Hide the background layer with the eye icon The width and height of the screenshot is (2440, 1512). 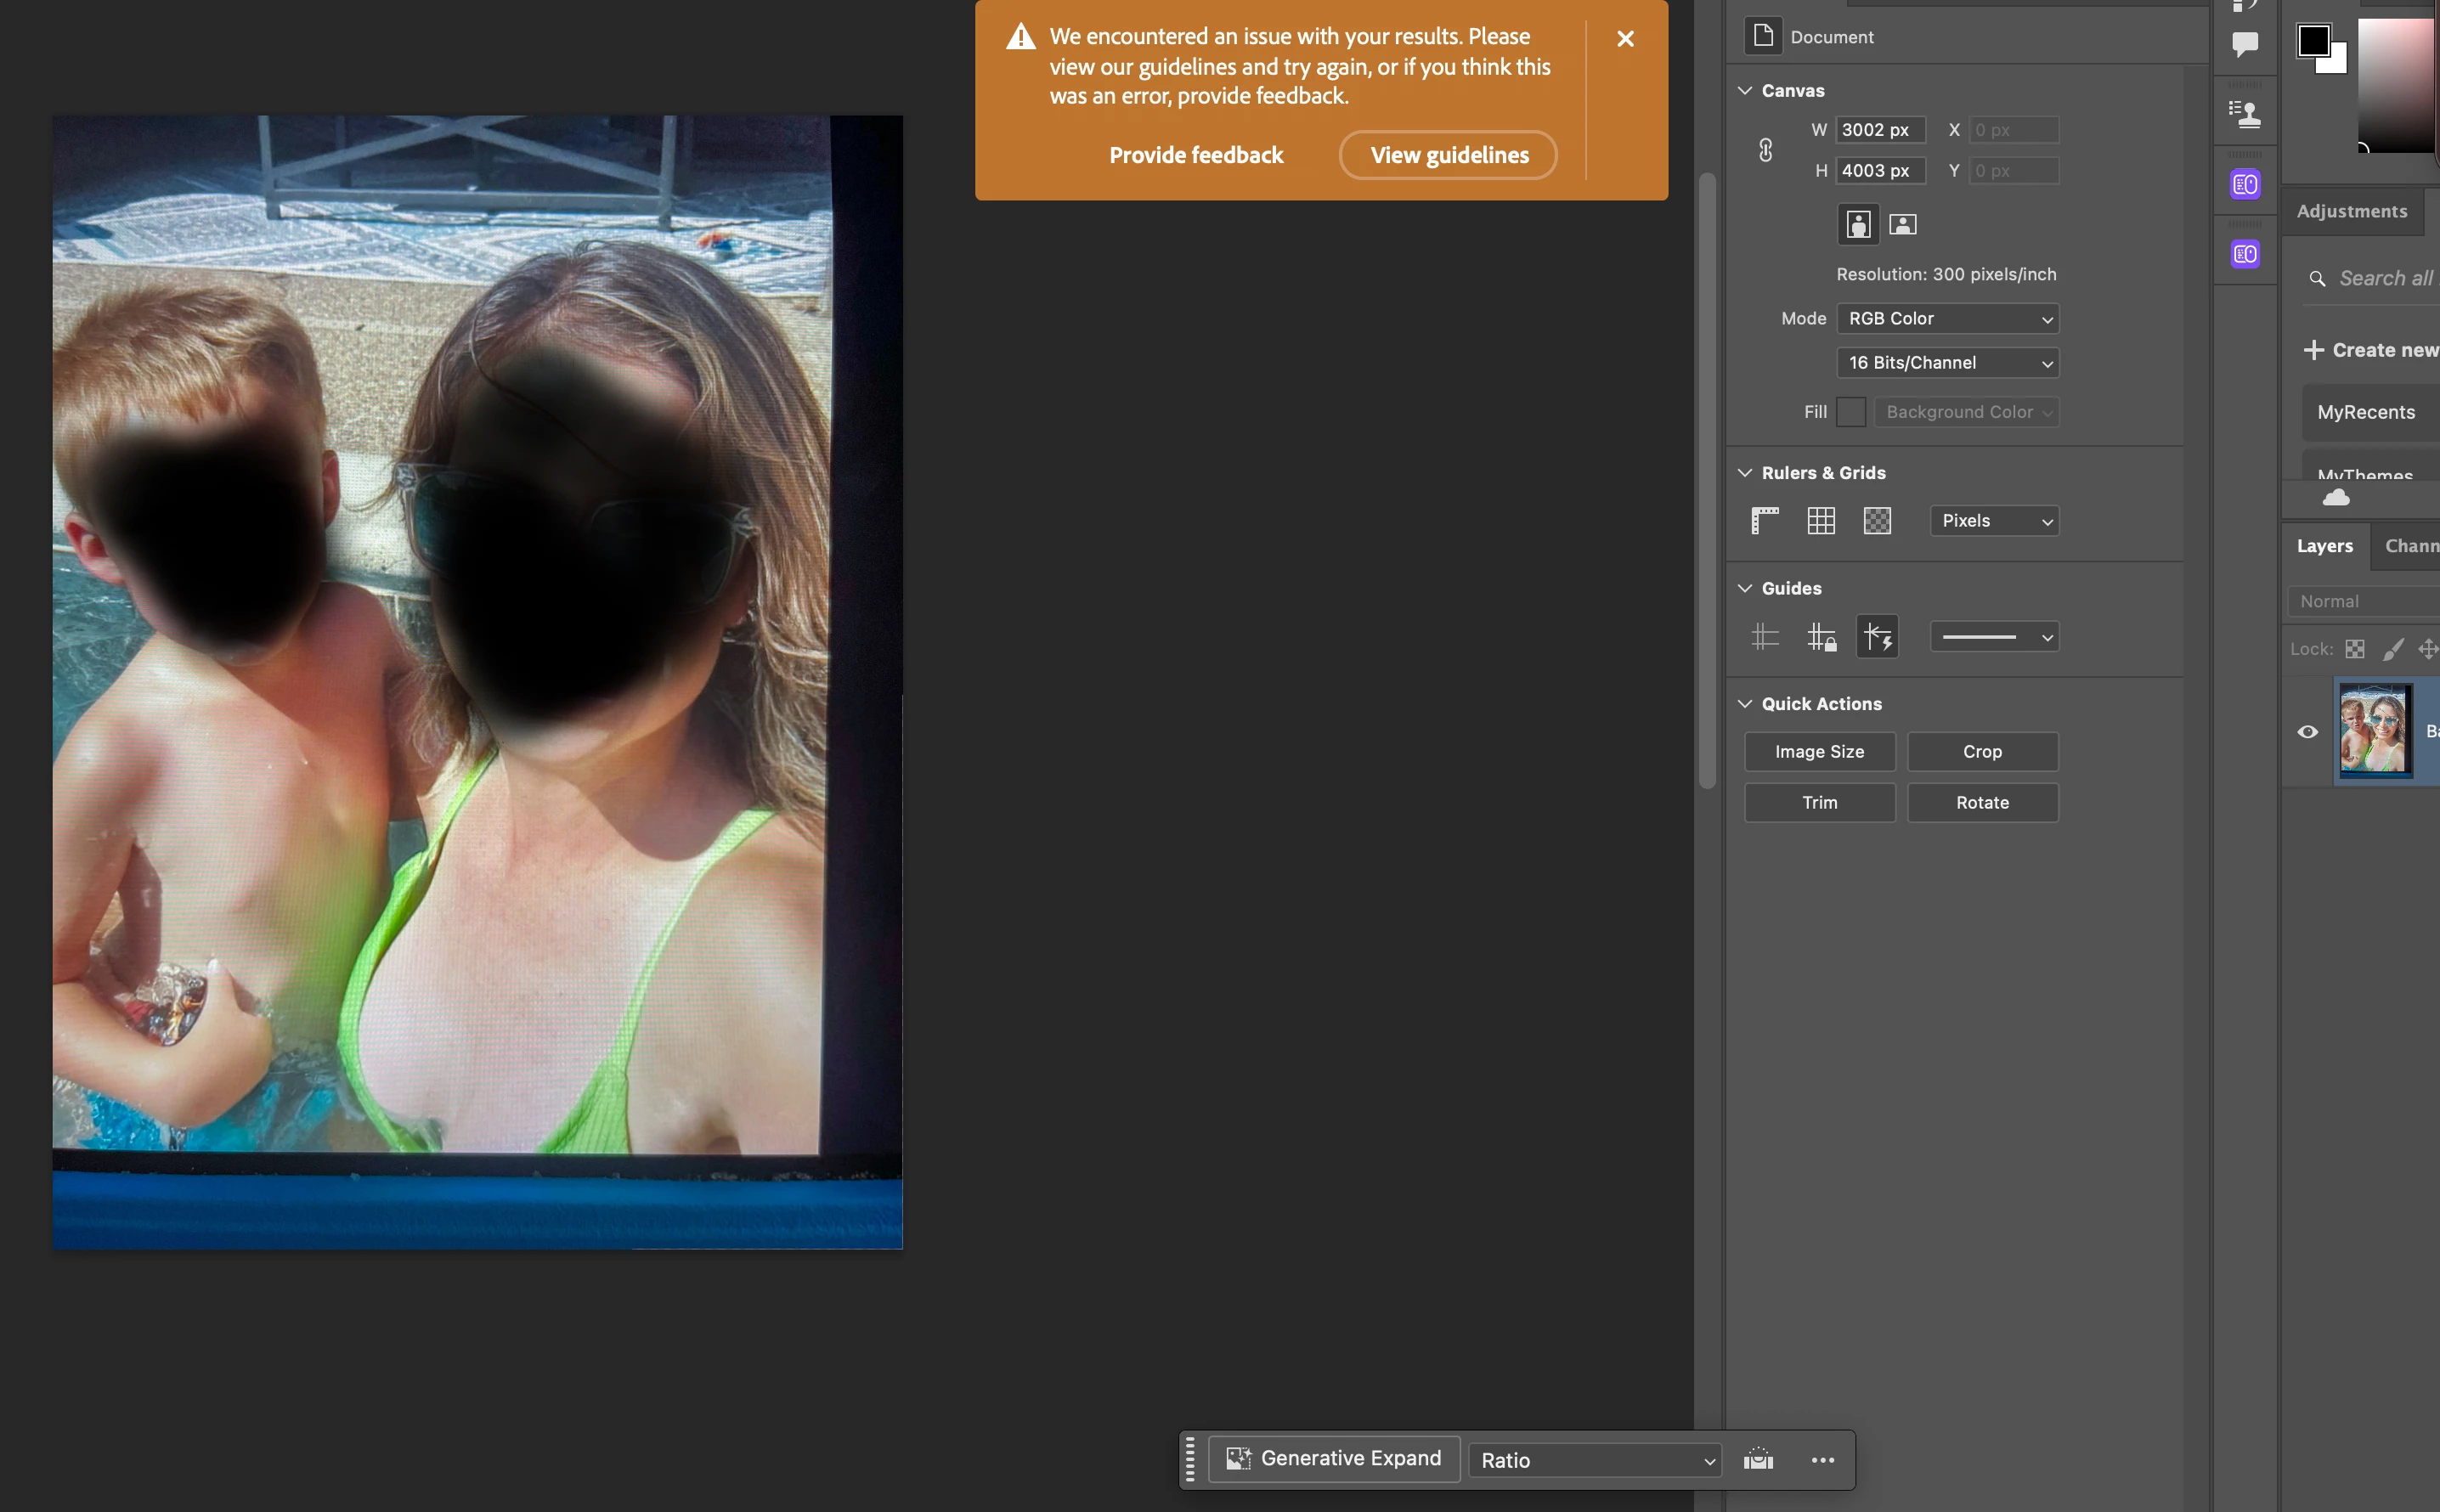(2307, 731)
